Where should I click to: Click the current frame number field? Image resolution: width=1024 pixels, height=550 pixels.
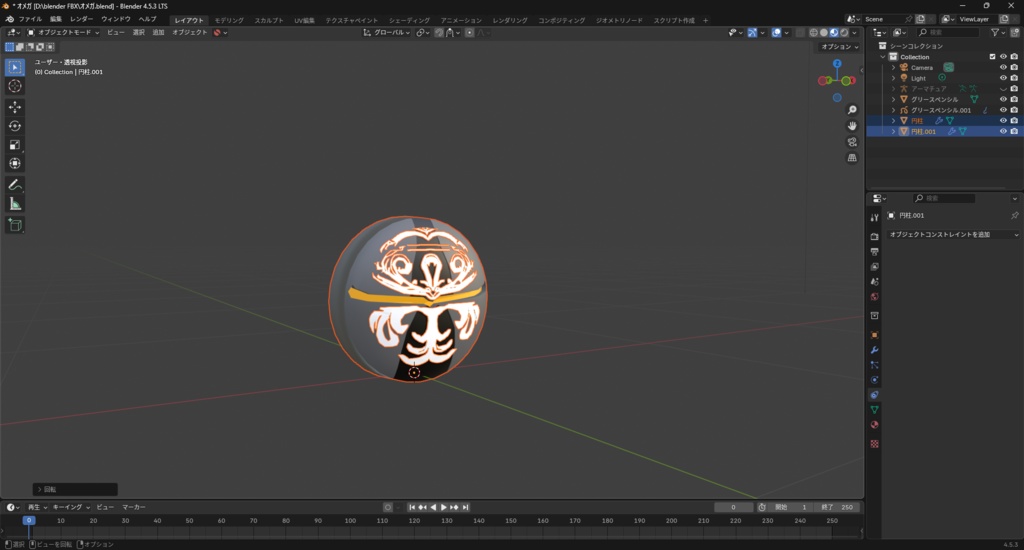coord(733,508)
